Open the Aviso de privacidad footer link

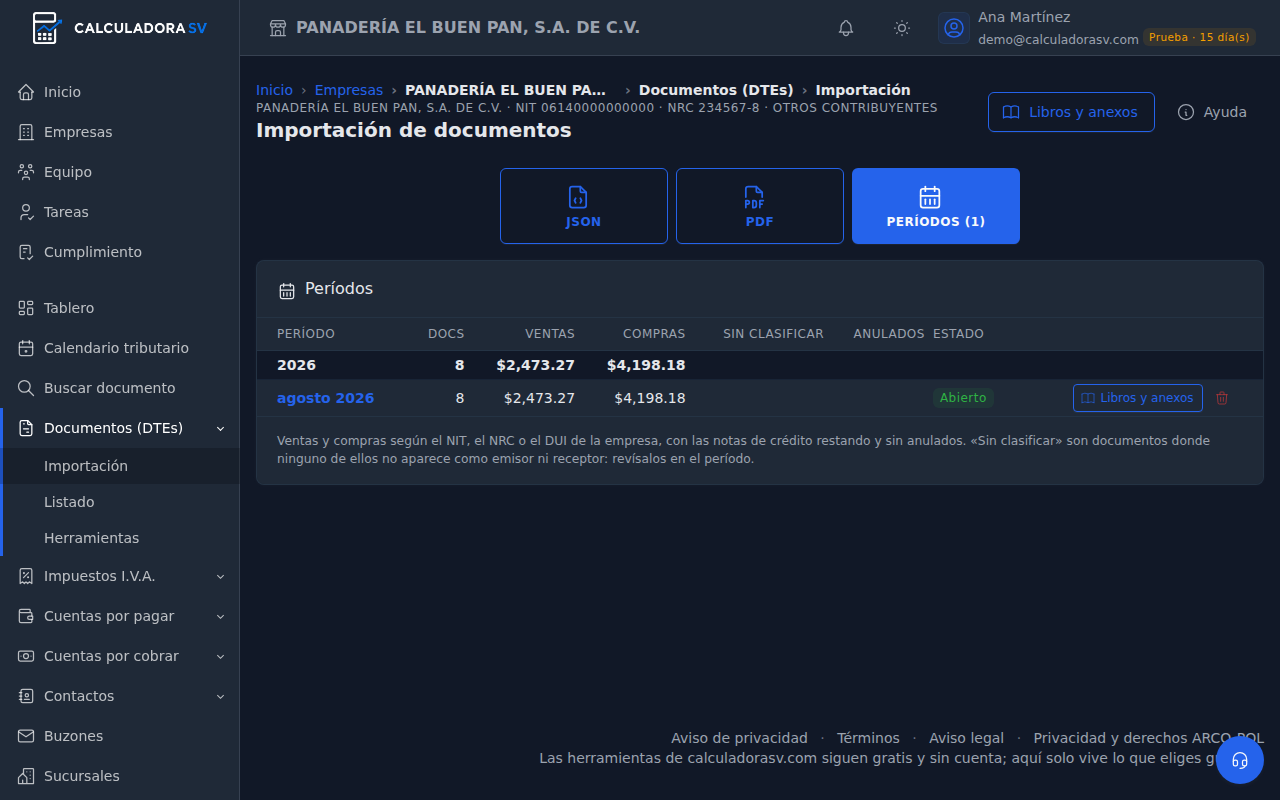[x=739, y=738]
